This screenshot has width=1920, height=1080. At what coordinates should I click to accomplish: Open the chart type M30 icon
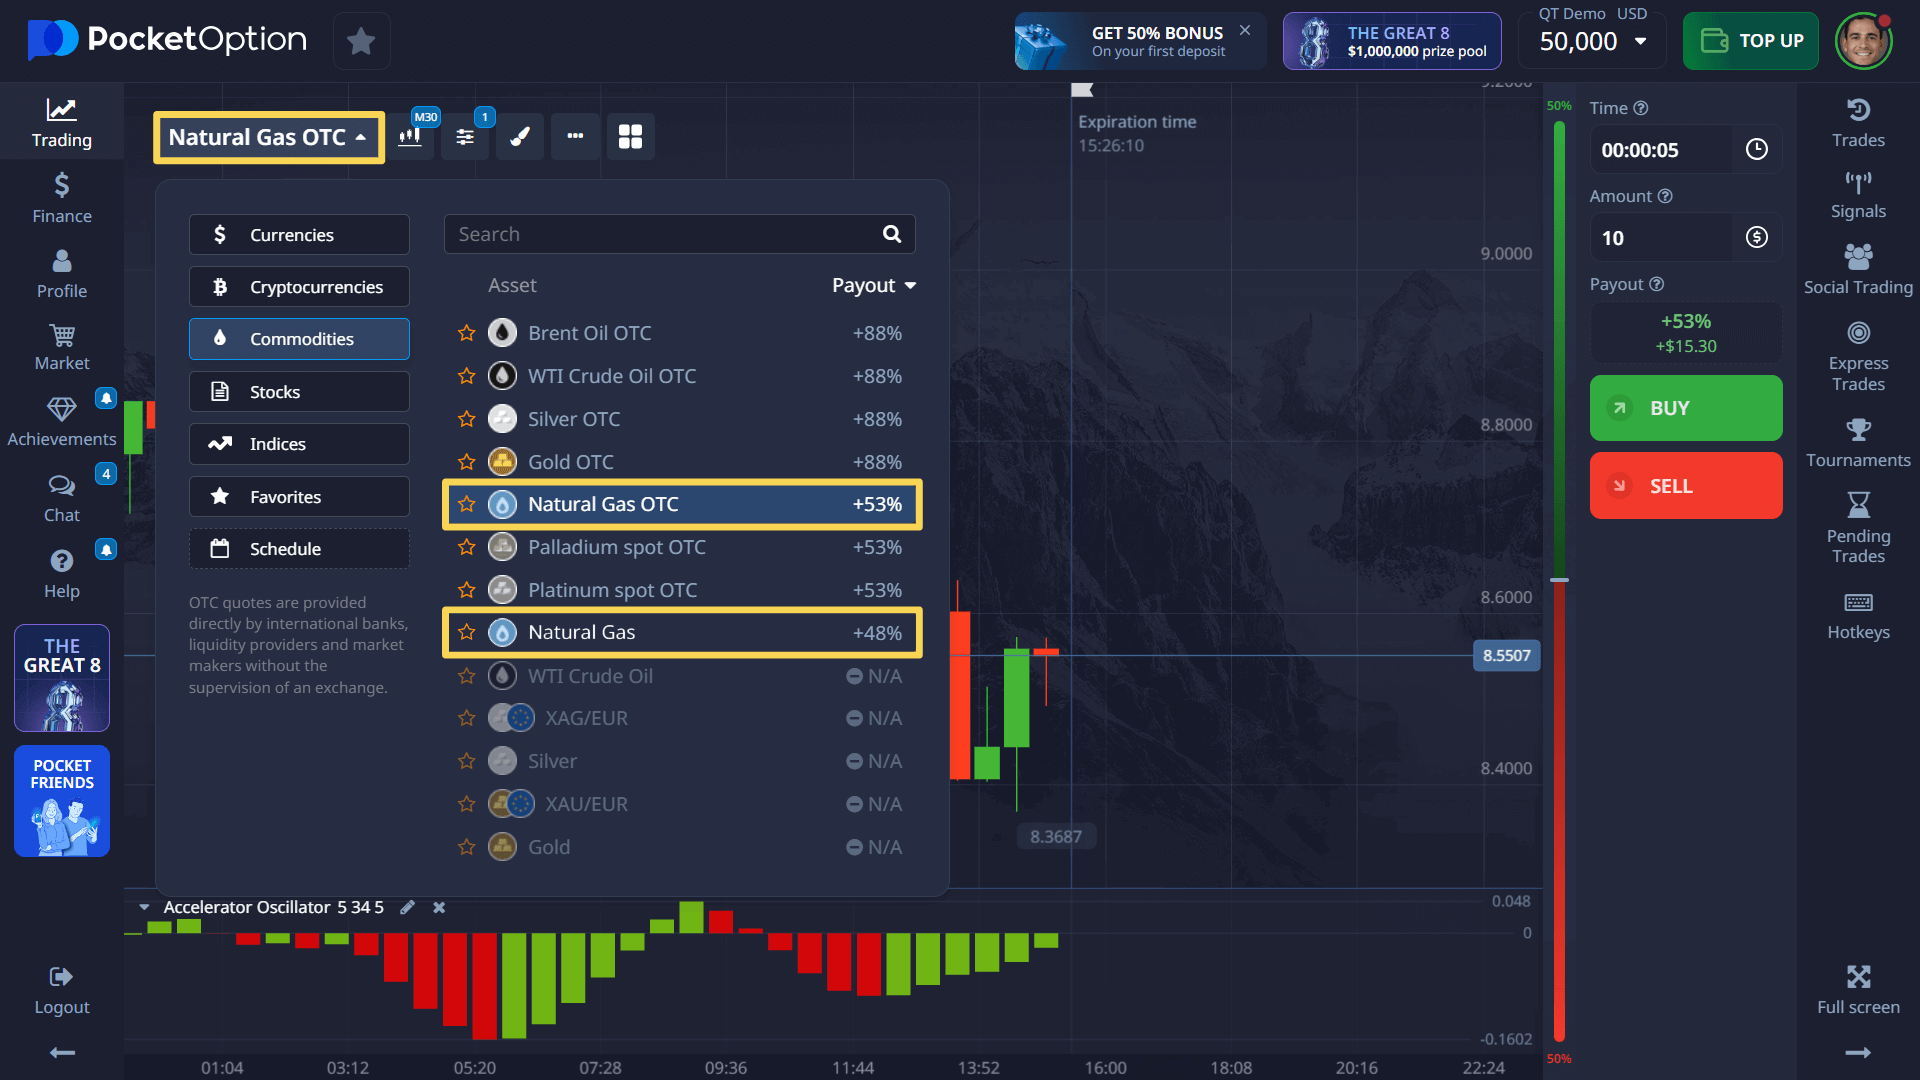point(410,137)
